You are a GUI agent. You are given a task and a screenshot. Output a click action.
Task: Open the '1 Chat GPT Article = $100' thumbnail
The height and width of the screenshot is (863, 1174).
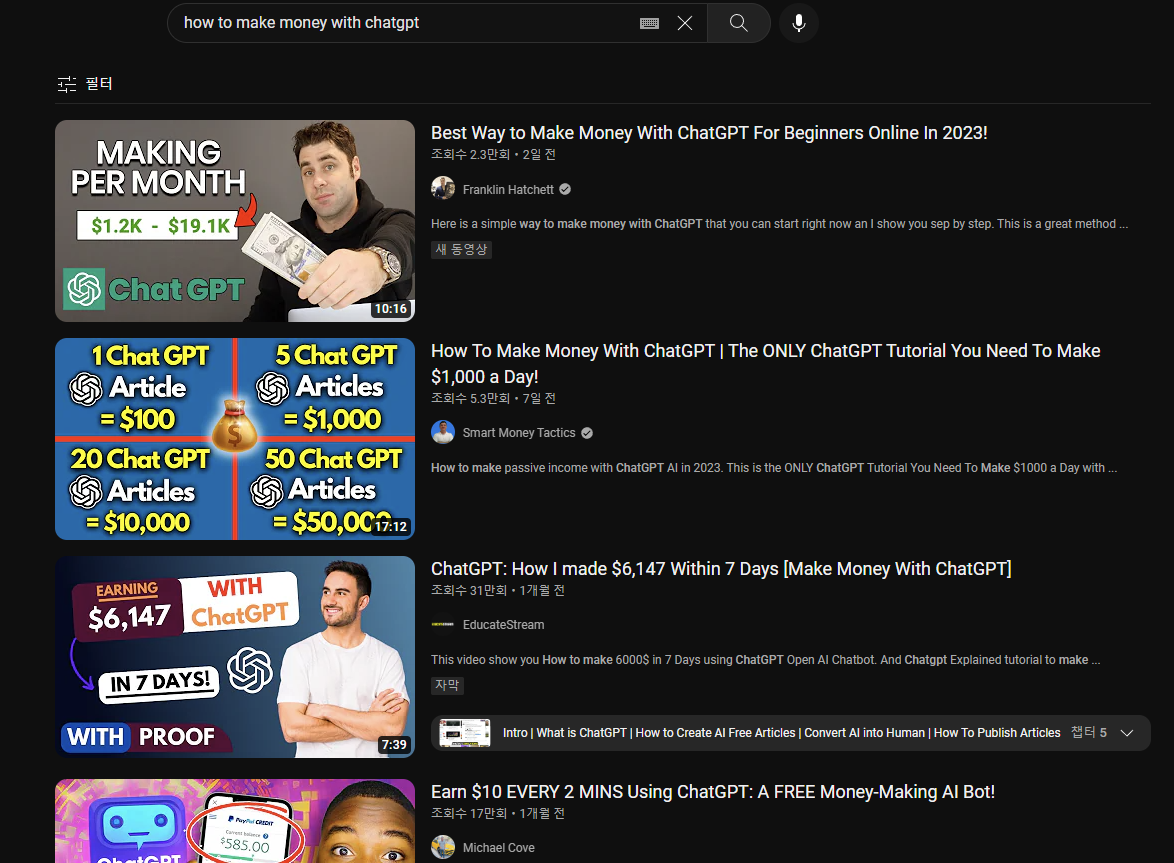(235, 439)
